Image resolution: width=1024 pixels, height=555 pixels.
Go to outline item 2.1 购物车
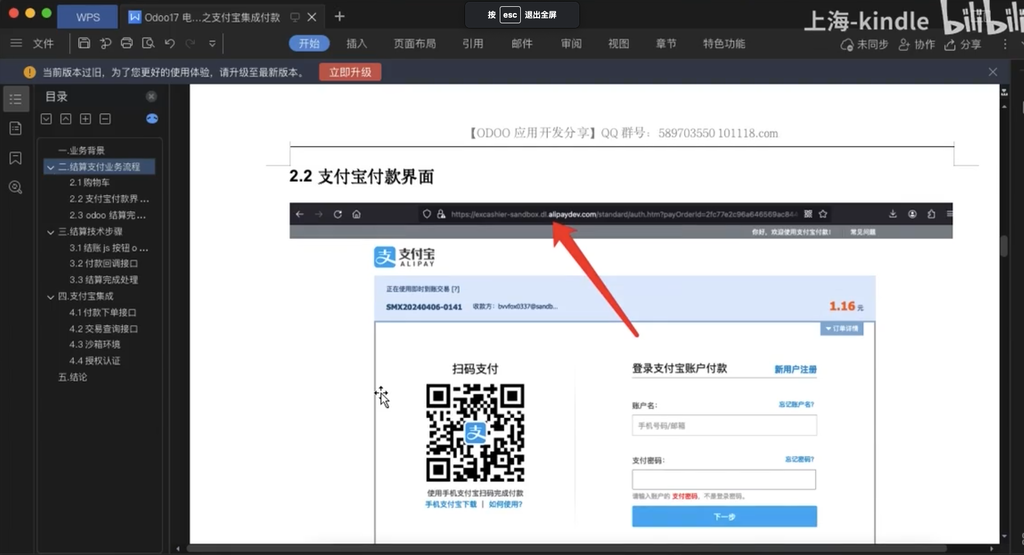pos(89,182)
